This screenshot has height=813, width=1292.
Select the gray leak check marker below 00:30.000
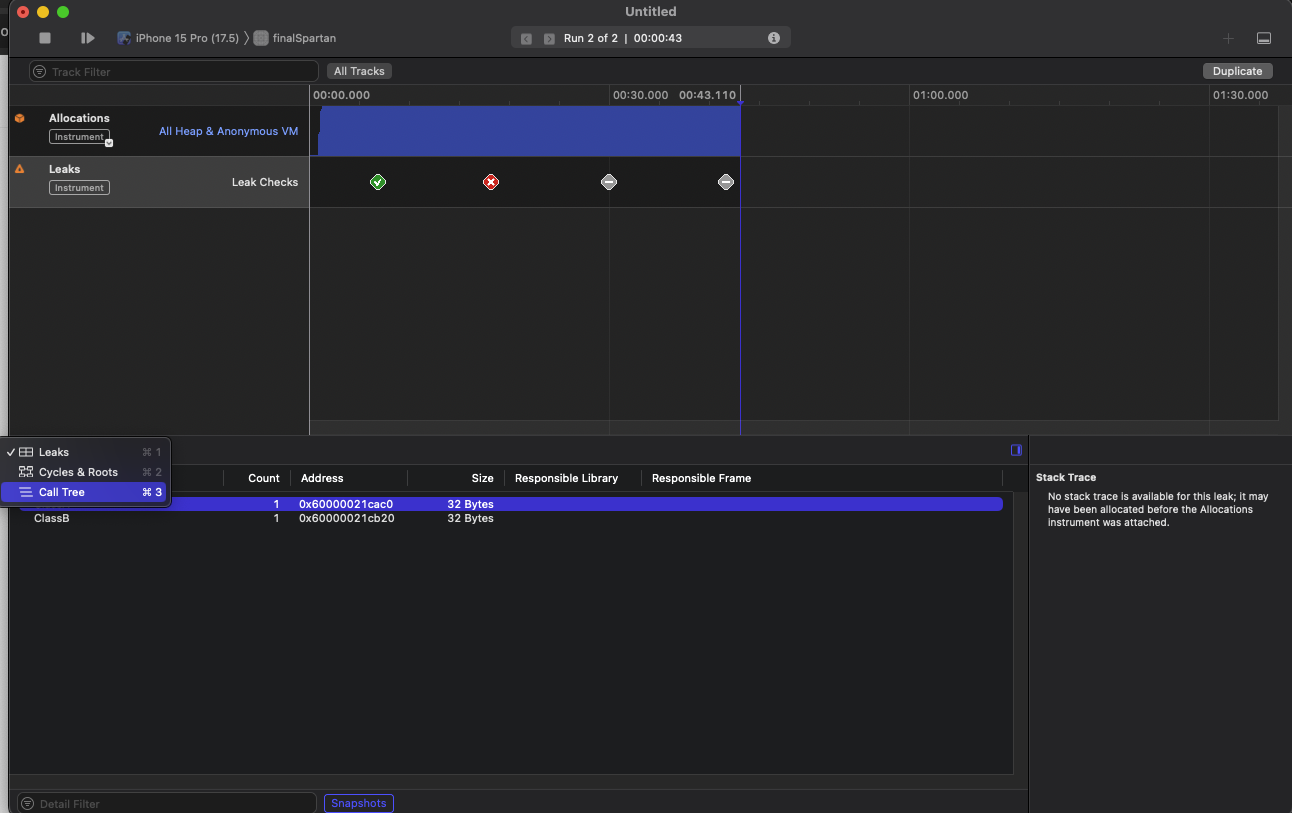pos(609,182)
